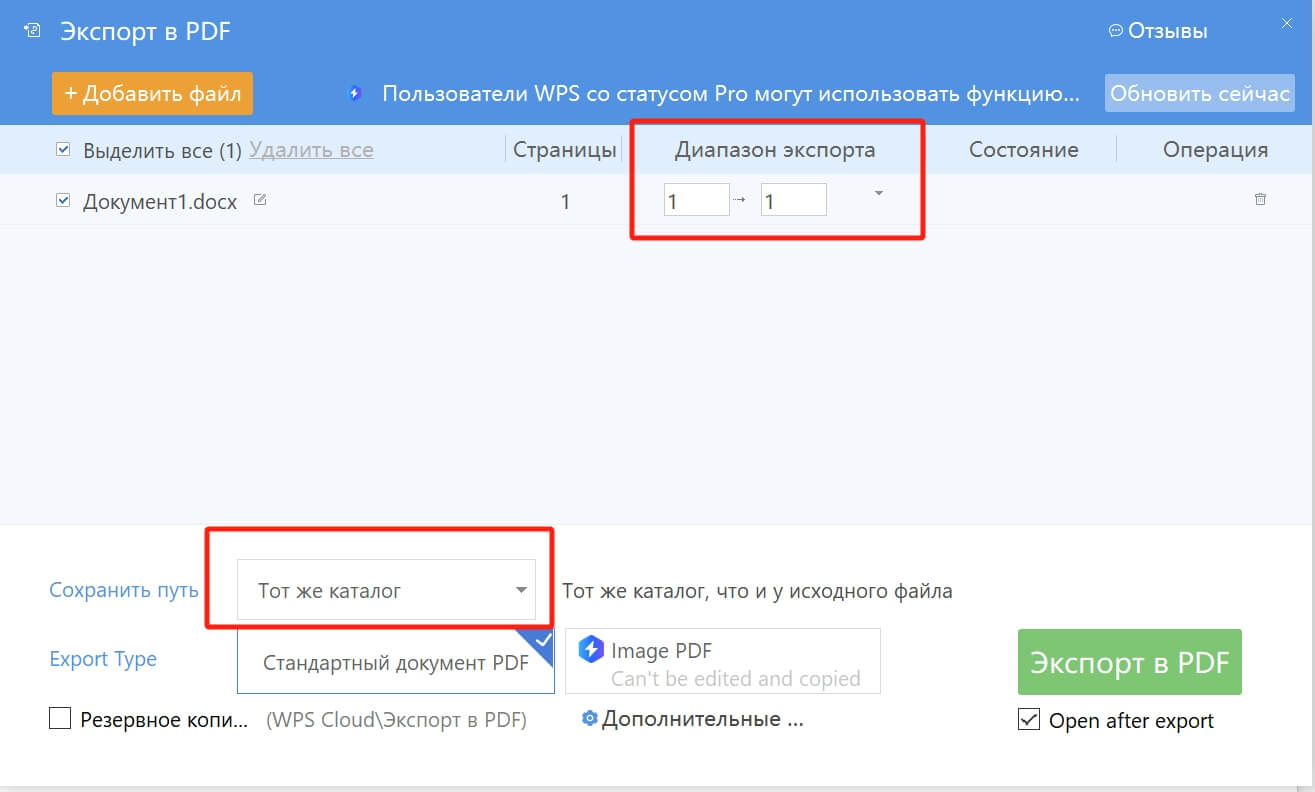Click the Добавить файл button
The height and width of the screenshot is (792, 1315).
(152, 92)
